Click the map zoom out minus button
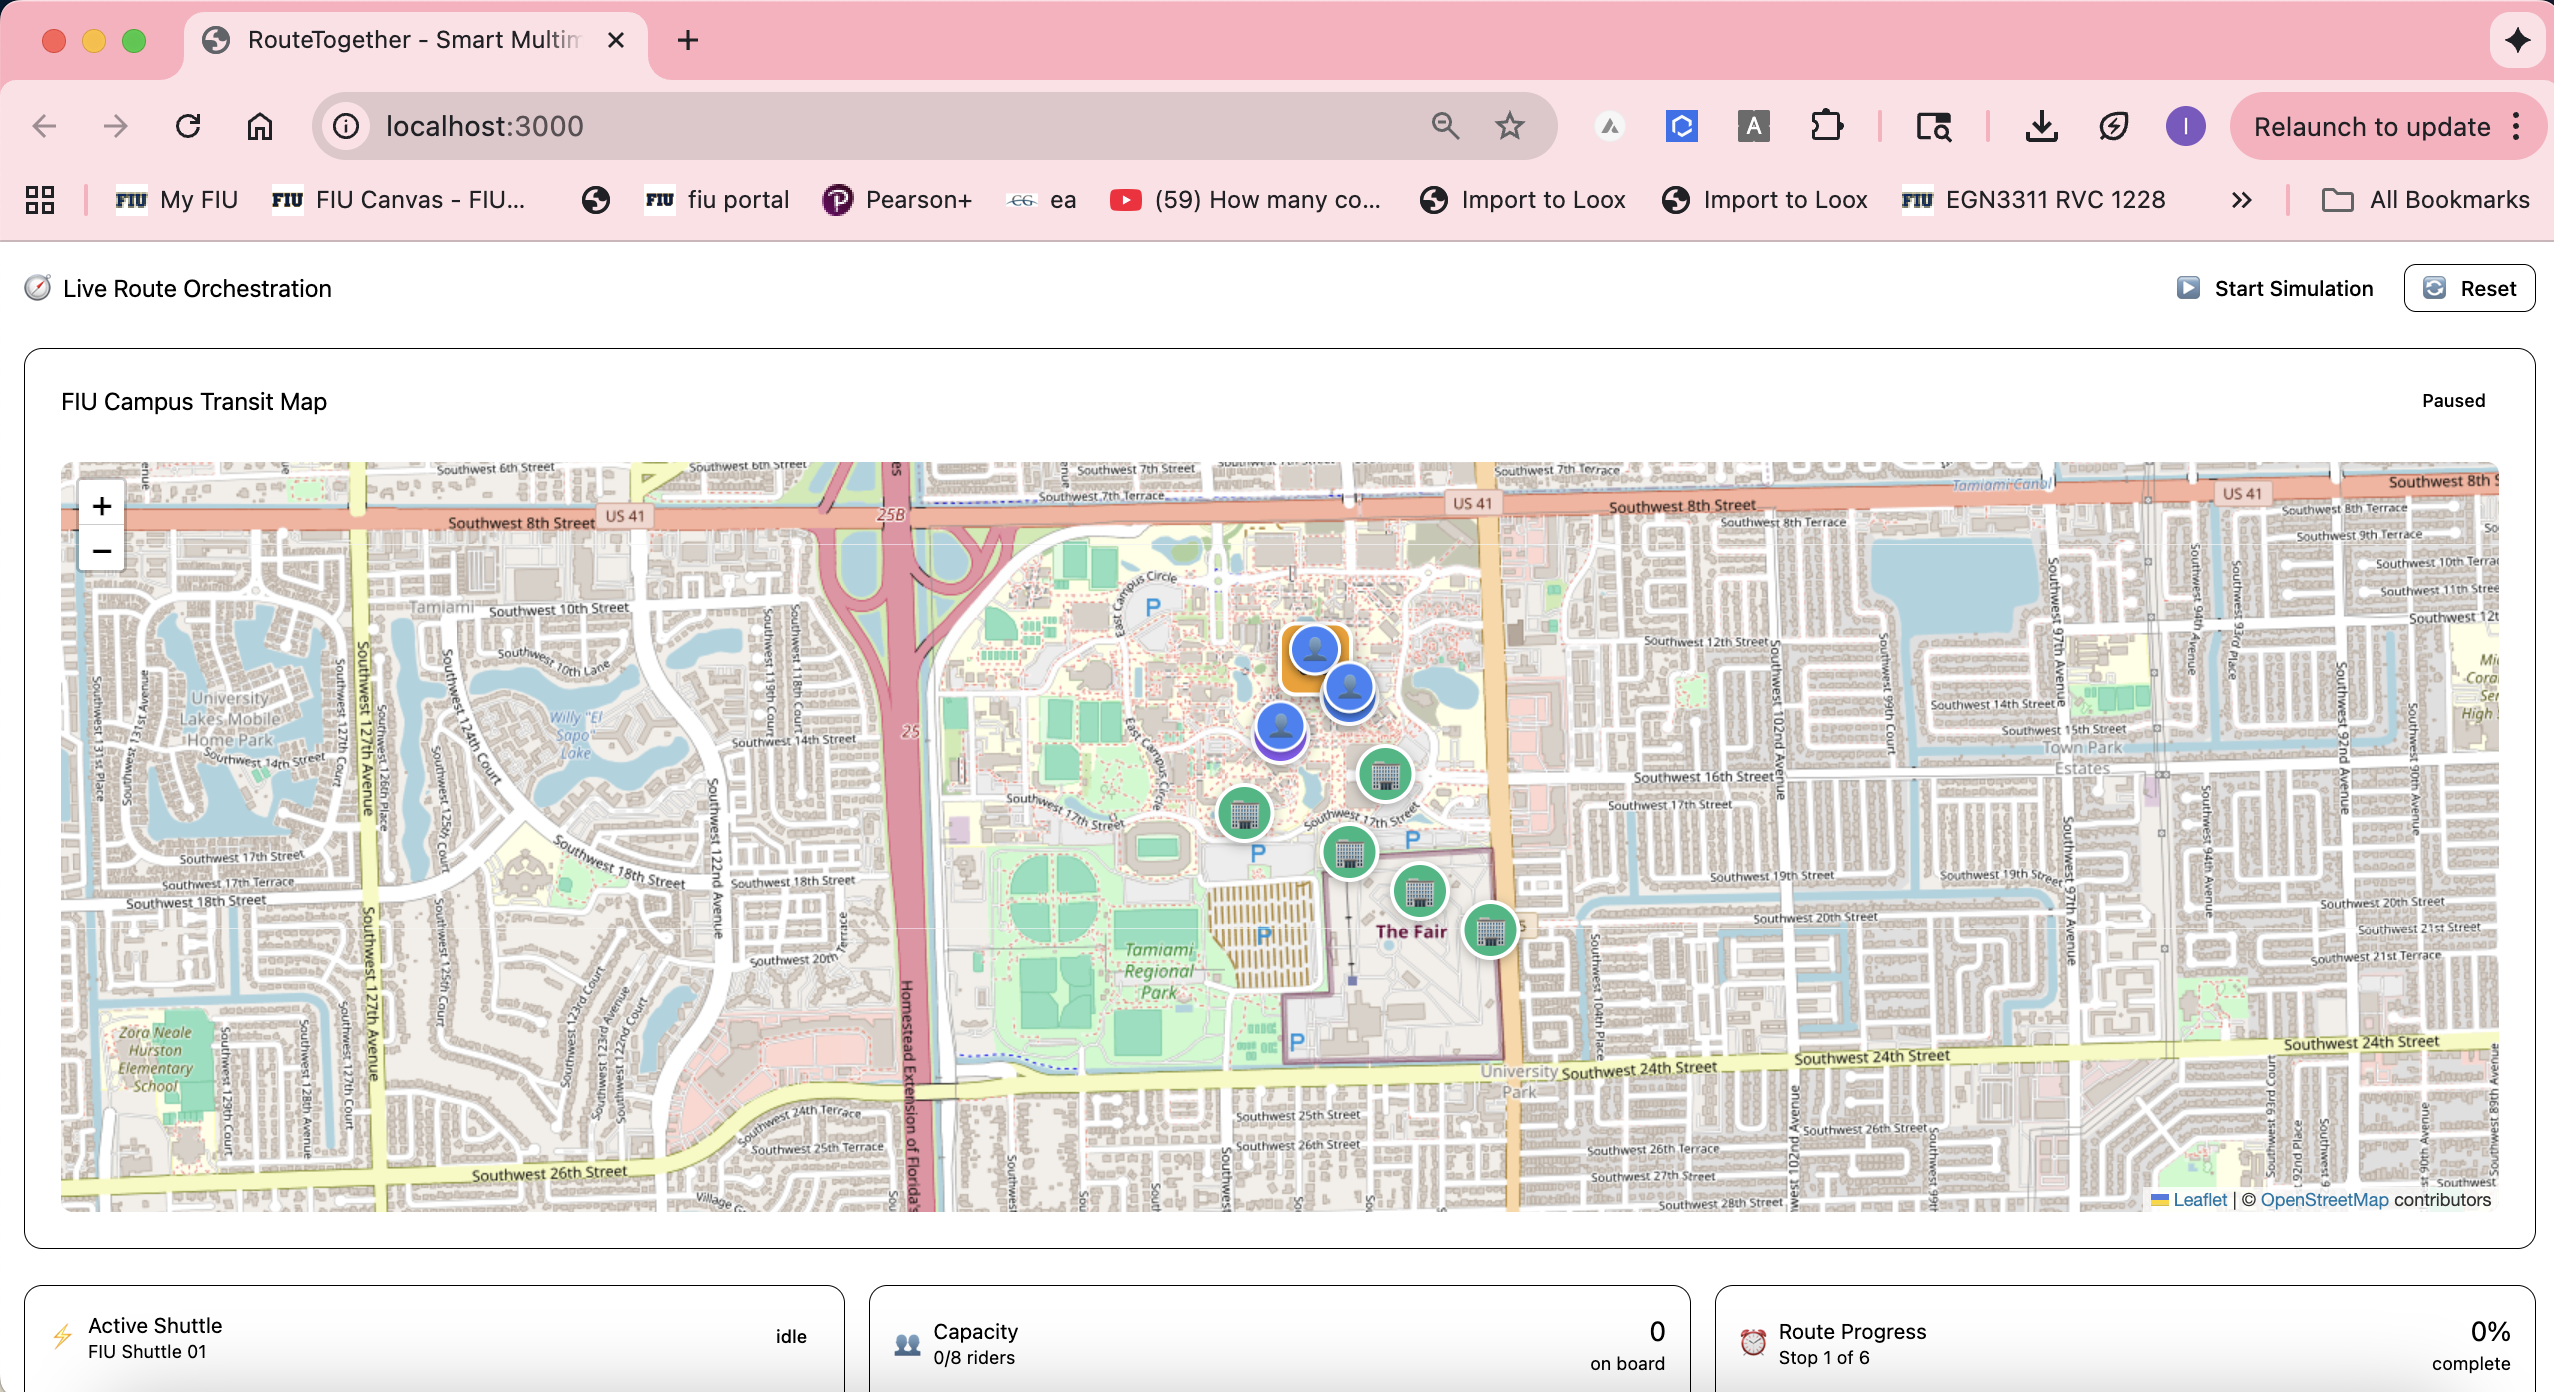Screen dimensions: 2554x1392 pos(101,551)
